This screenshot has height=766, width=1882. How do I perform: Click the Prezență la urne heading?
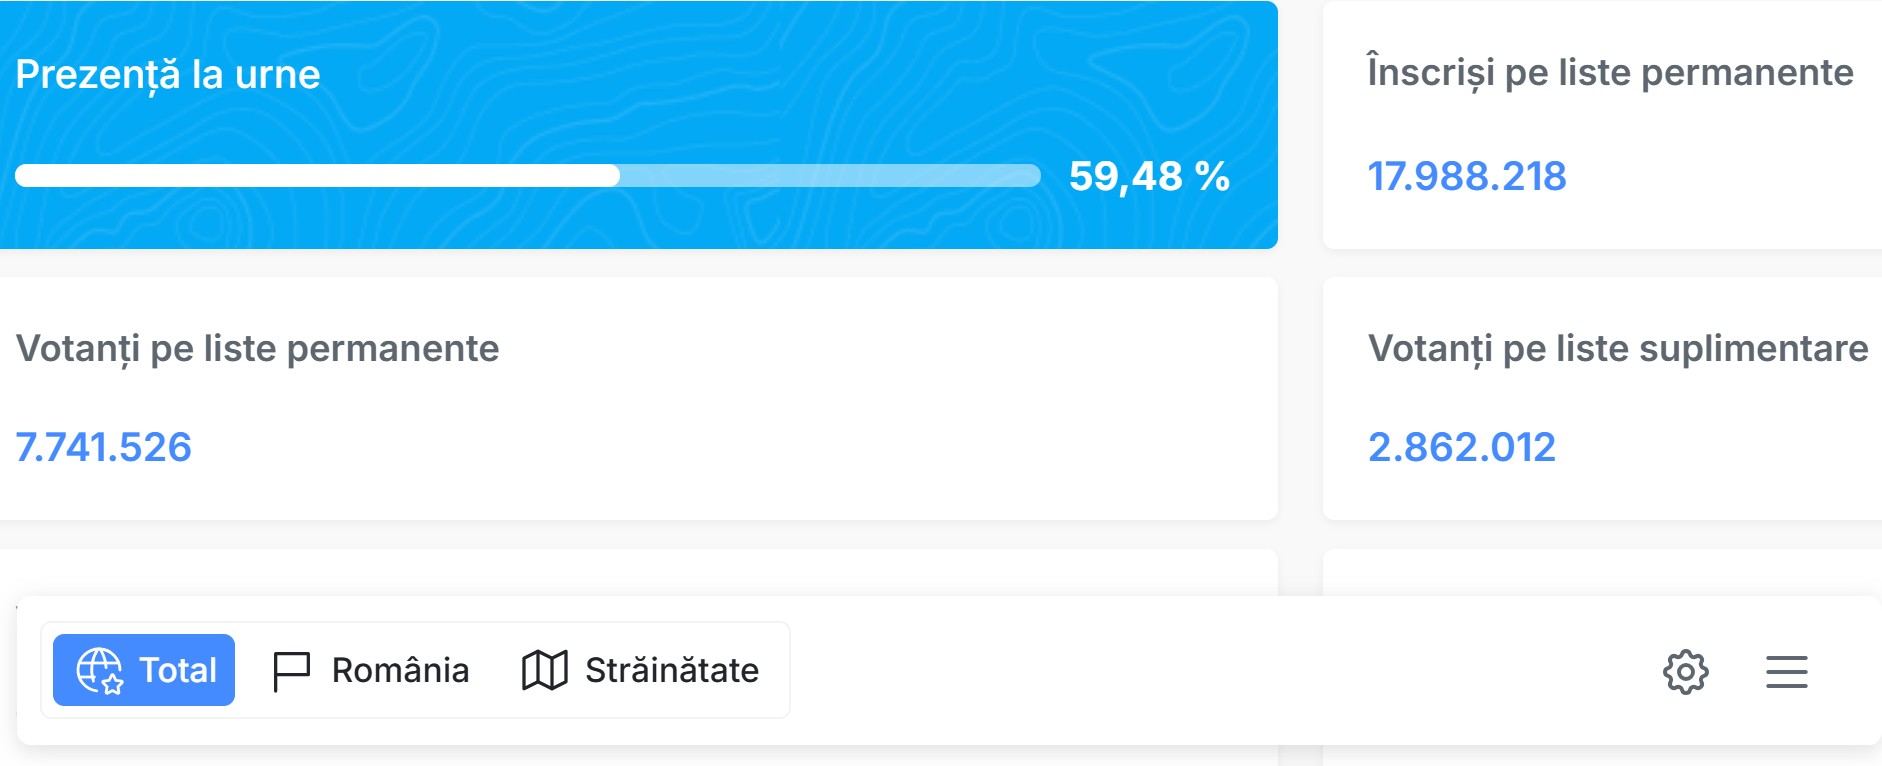(x=168, y=74)
